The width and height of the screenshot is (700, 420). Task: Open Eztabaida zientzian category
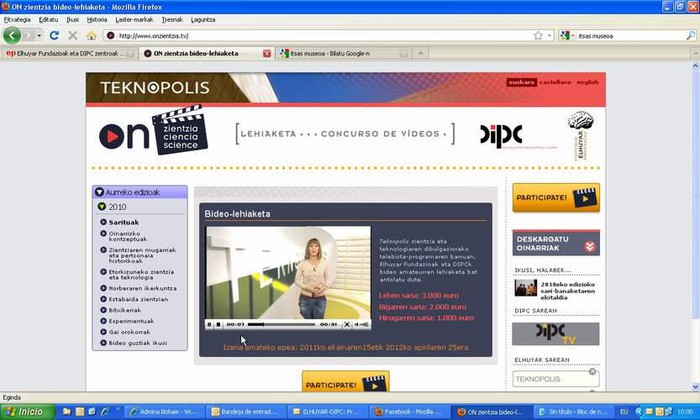138,299
